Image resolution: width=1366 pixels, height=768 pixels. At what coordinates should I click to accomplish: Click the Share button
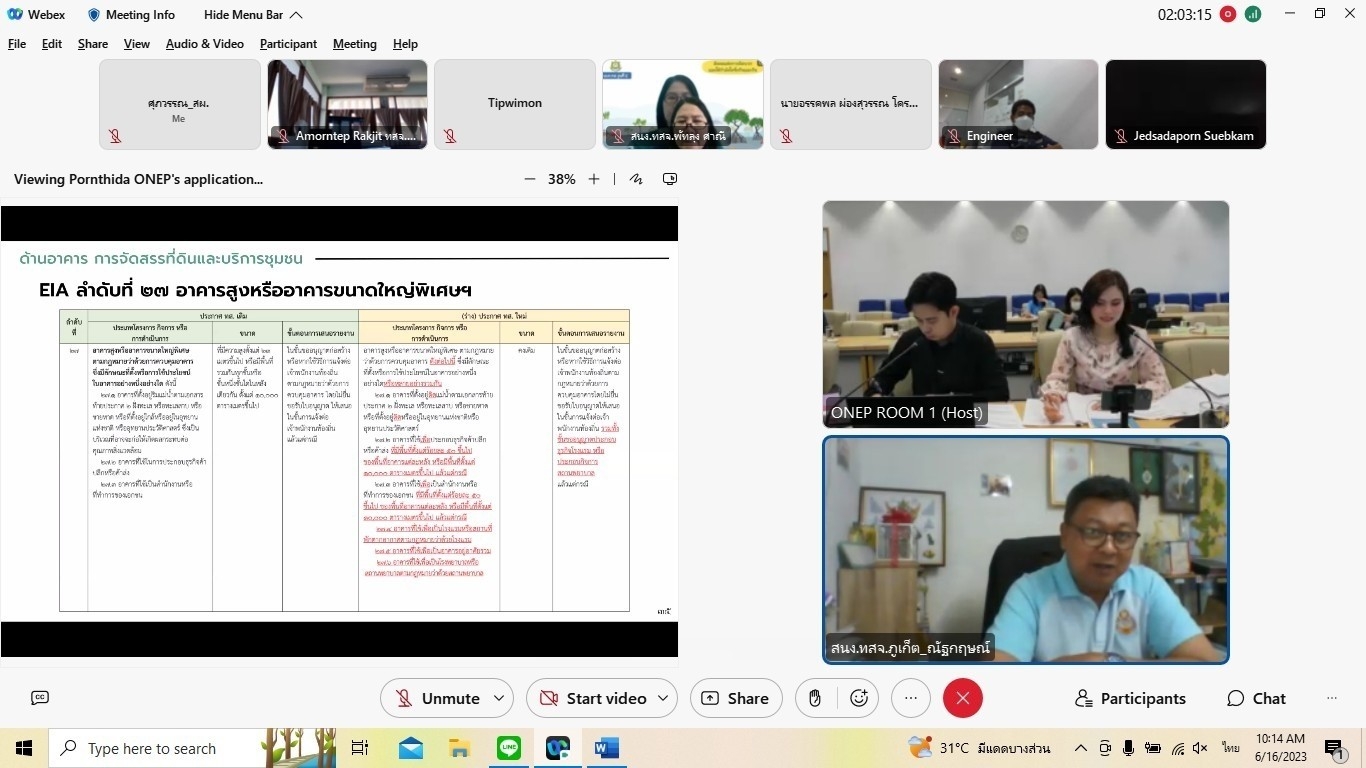tap(736, 698)
